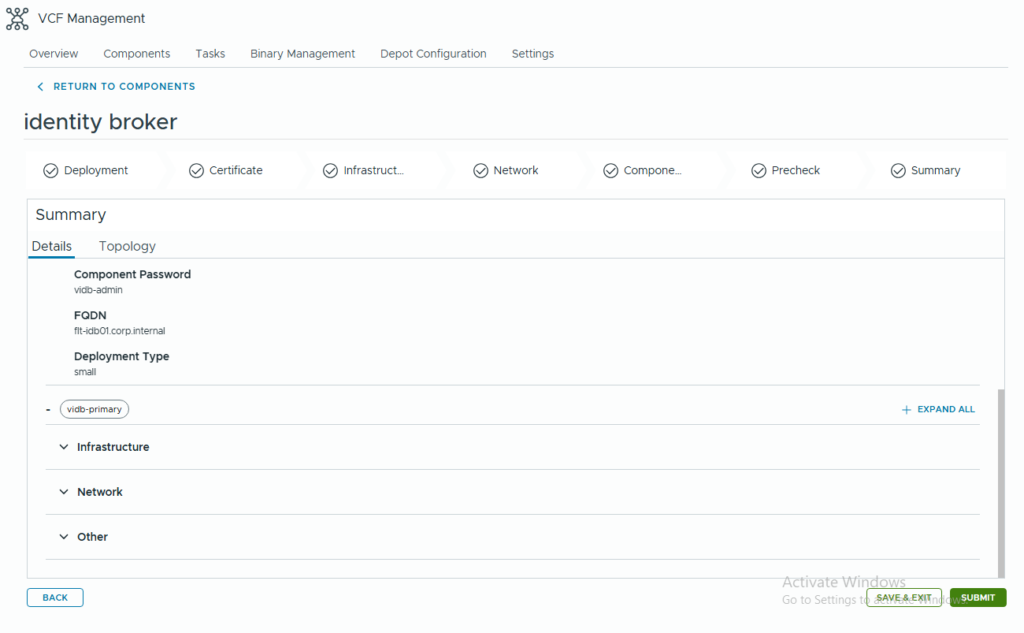This screenshot has width=1024, height=633.
Task: Click the Network step checkmark icon
Action: (480, 171)
